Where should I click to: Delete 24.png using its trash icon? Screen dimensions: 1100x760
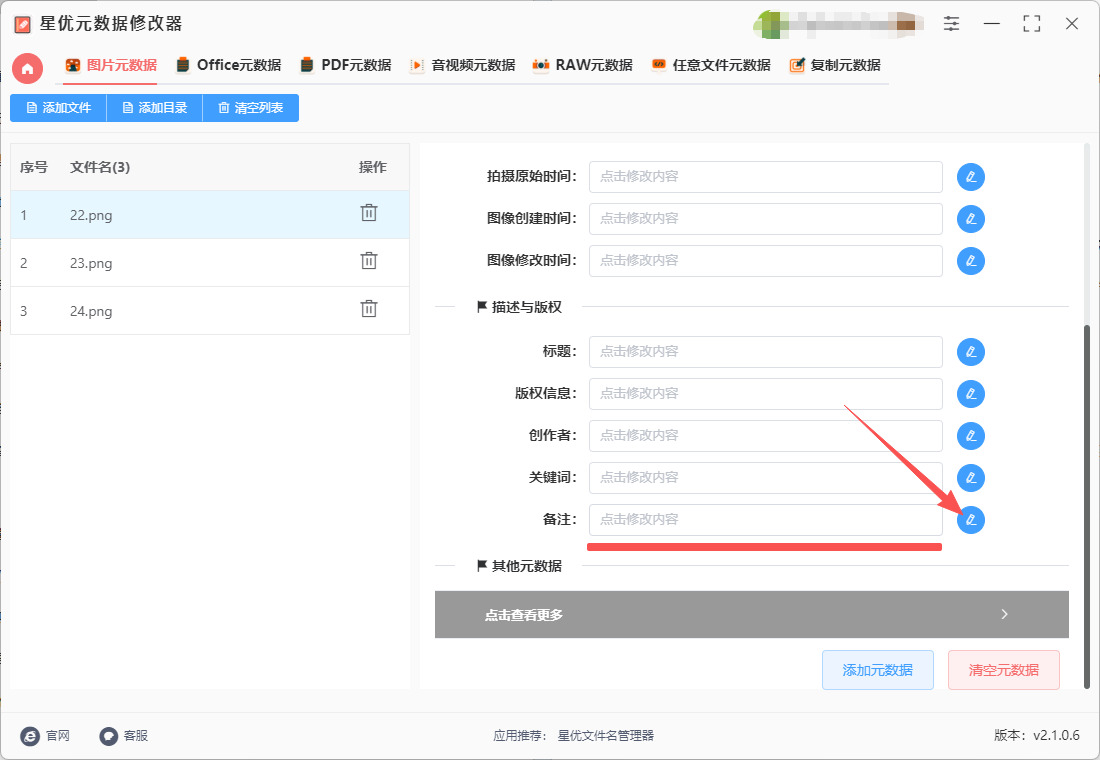click(369, 309)
